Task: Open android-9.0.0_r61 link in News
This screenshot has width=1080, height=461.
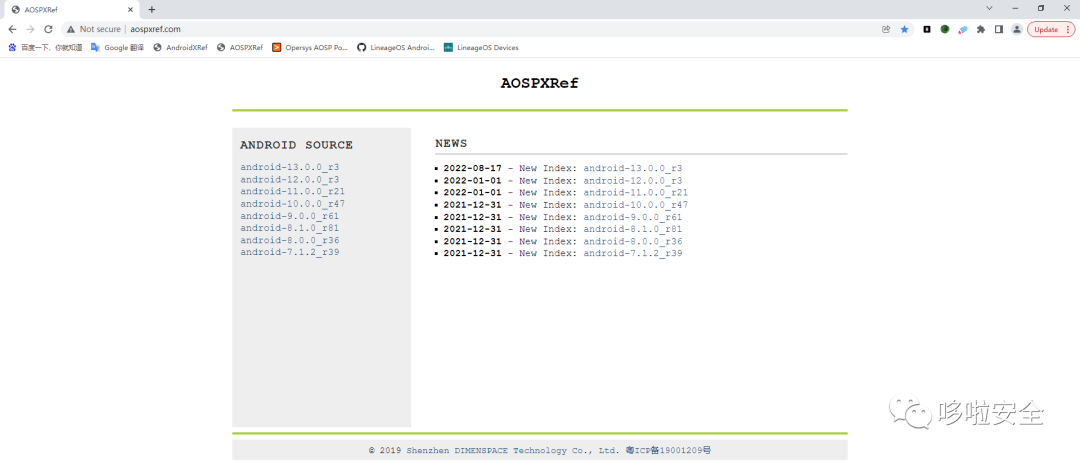Action: click(x=633, y=217)
